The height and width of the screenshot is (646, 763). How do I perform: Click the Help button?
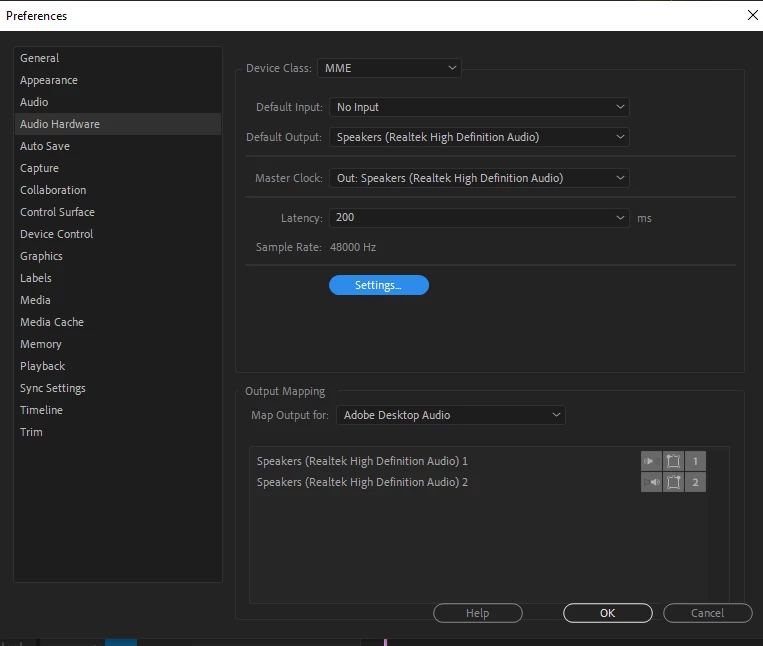[477, 613]
